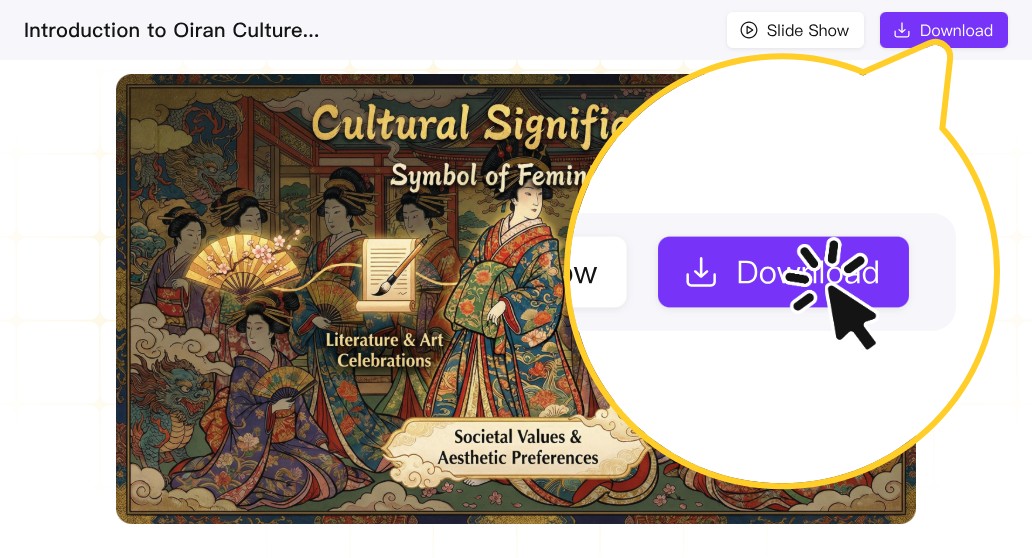The image size is (1032, 558).
Task: Click the download icon inside magnified button
Action: point(702,272)
